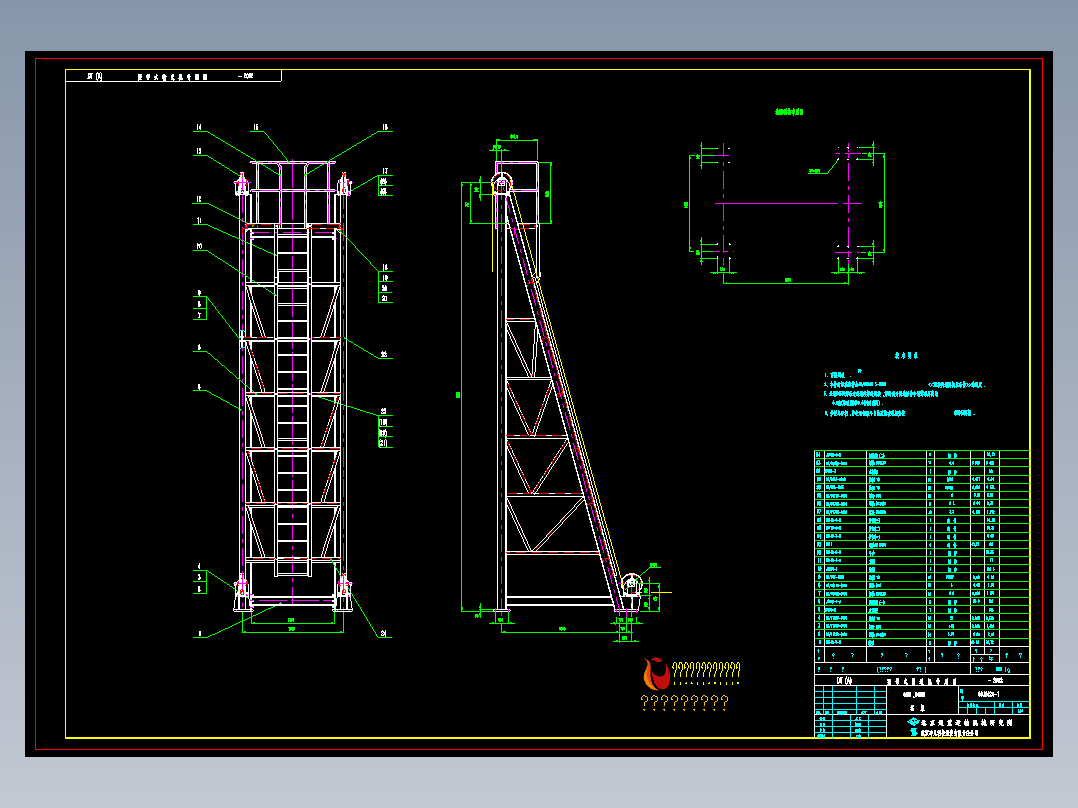Click part callout number "11"
This screenshot has width=1078, height=808.
(x=199, y=221)
